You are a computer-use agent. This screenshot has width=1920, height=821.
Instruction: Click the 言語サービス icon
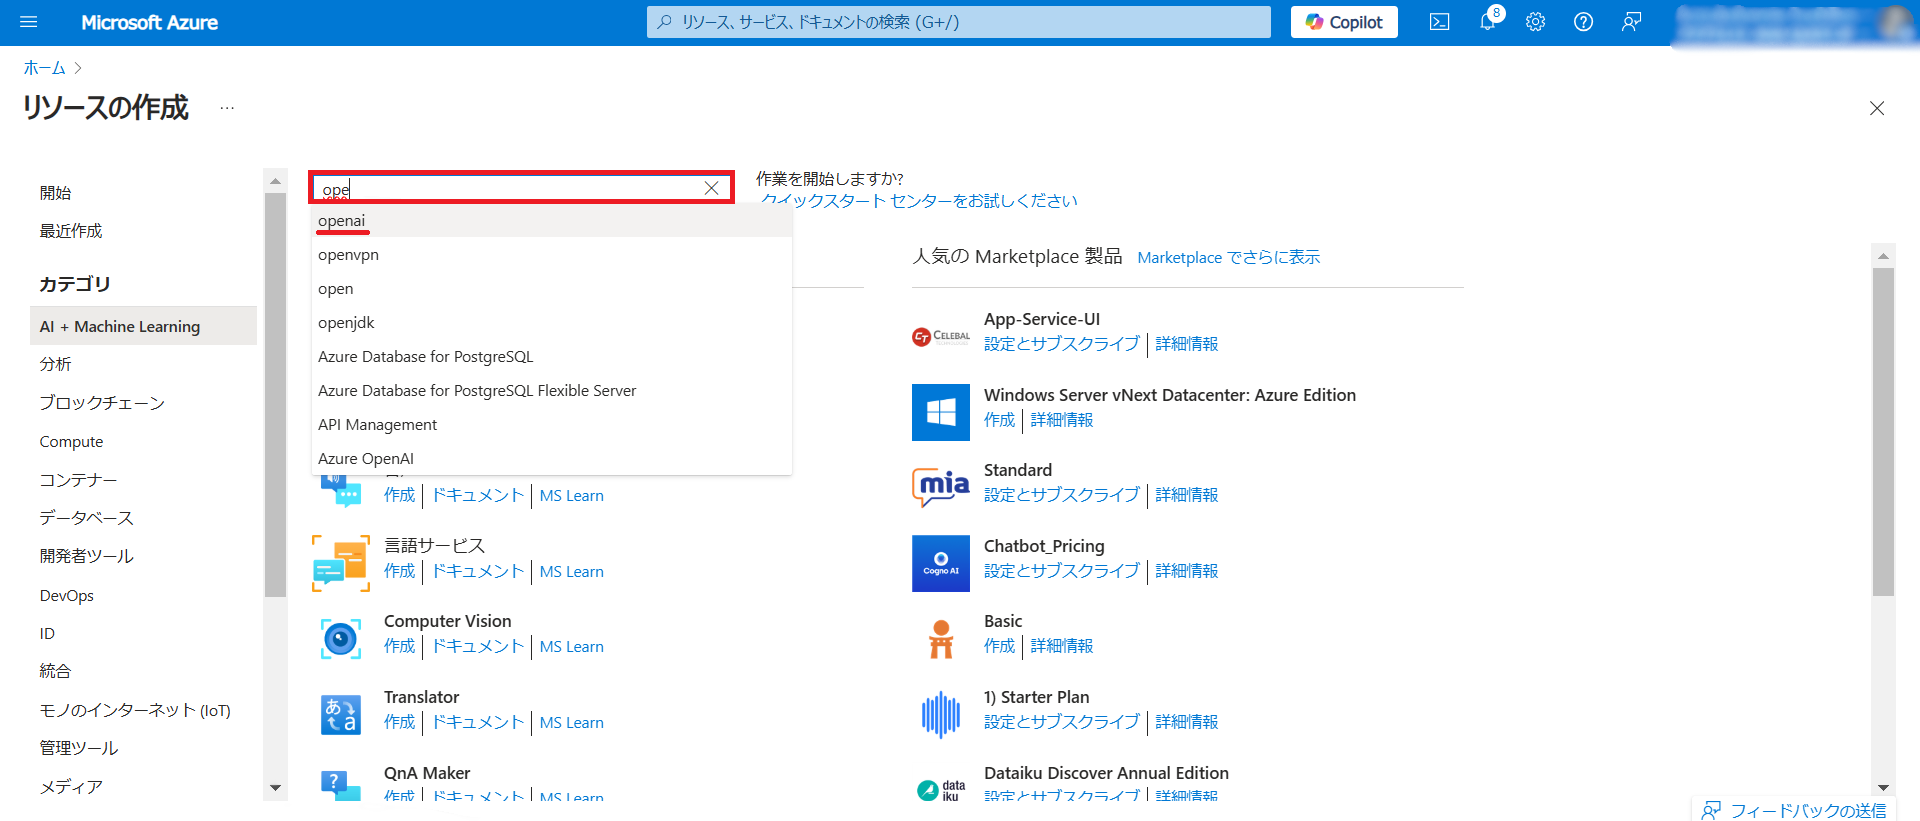point(341,562)
